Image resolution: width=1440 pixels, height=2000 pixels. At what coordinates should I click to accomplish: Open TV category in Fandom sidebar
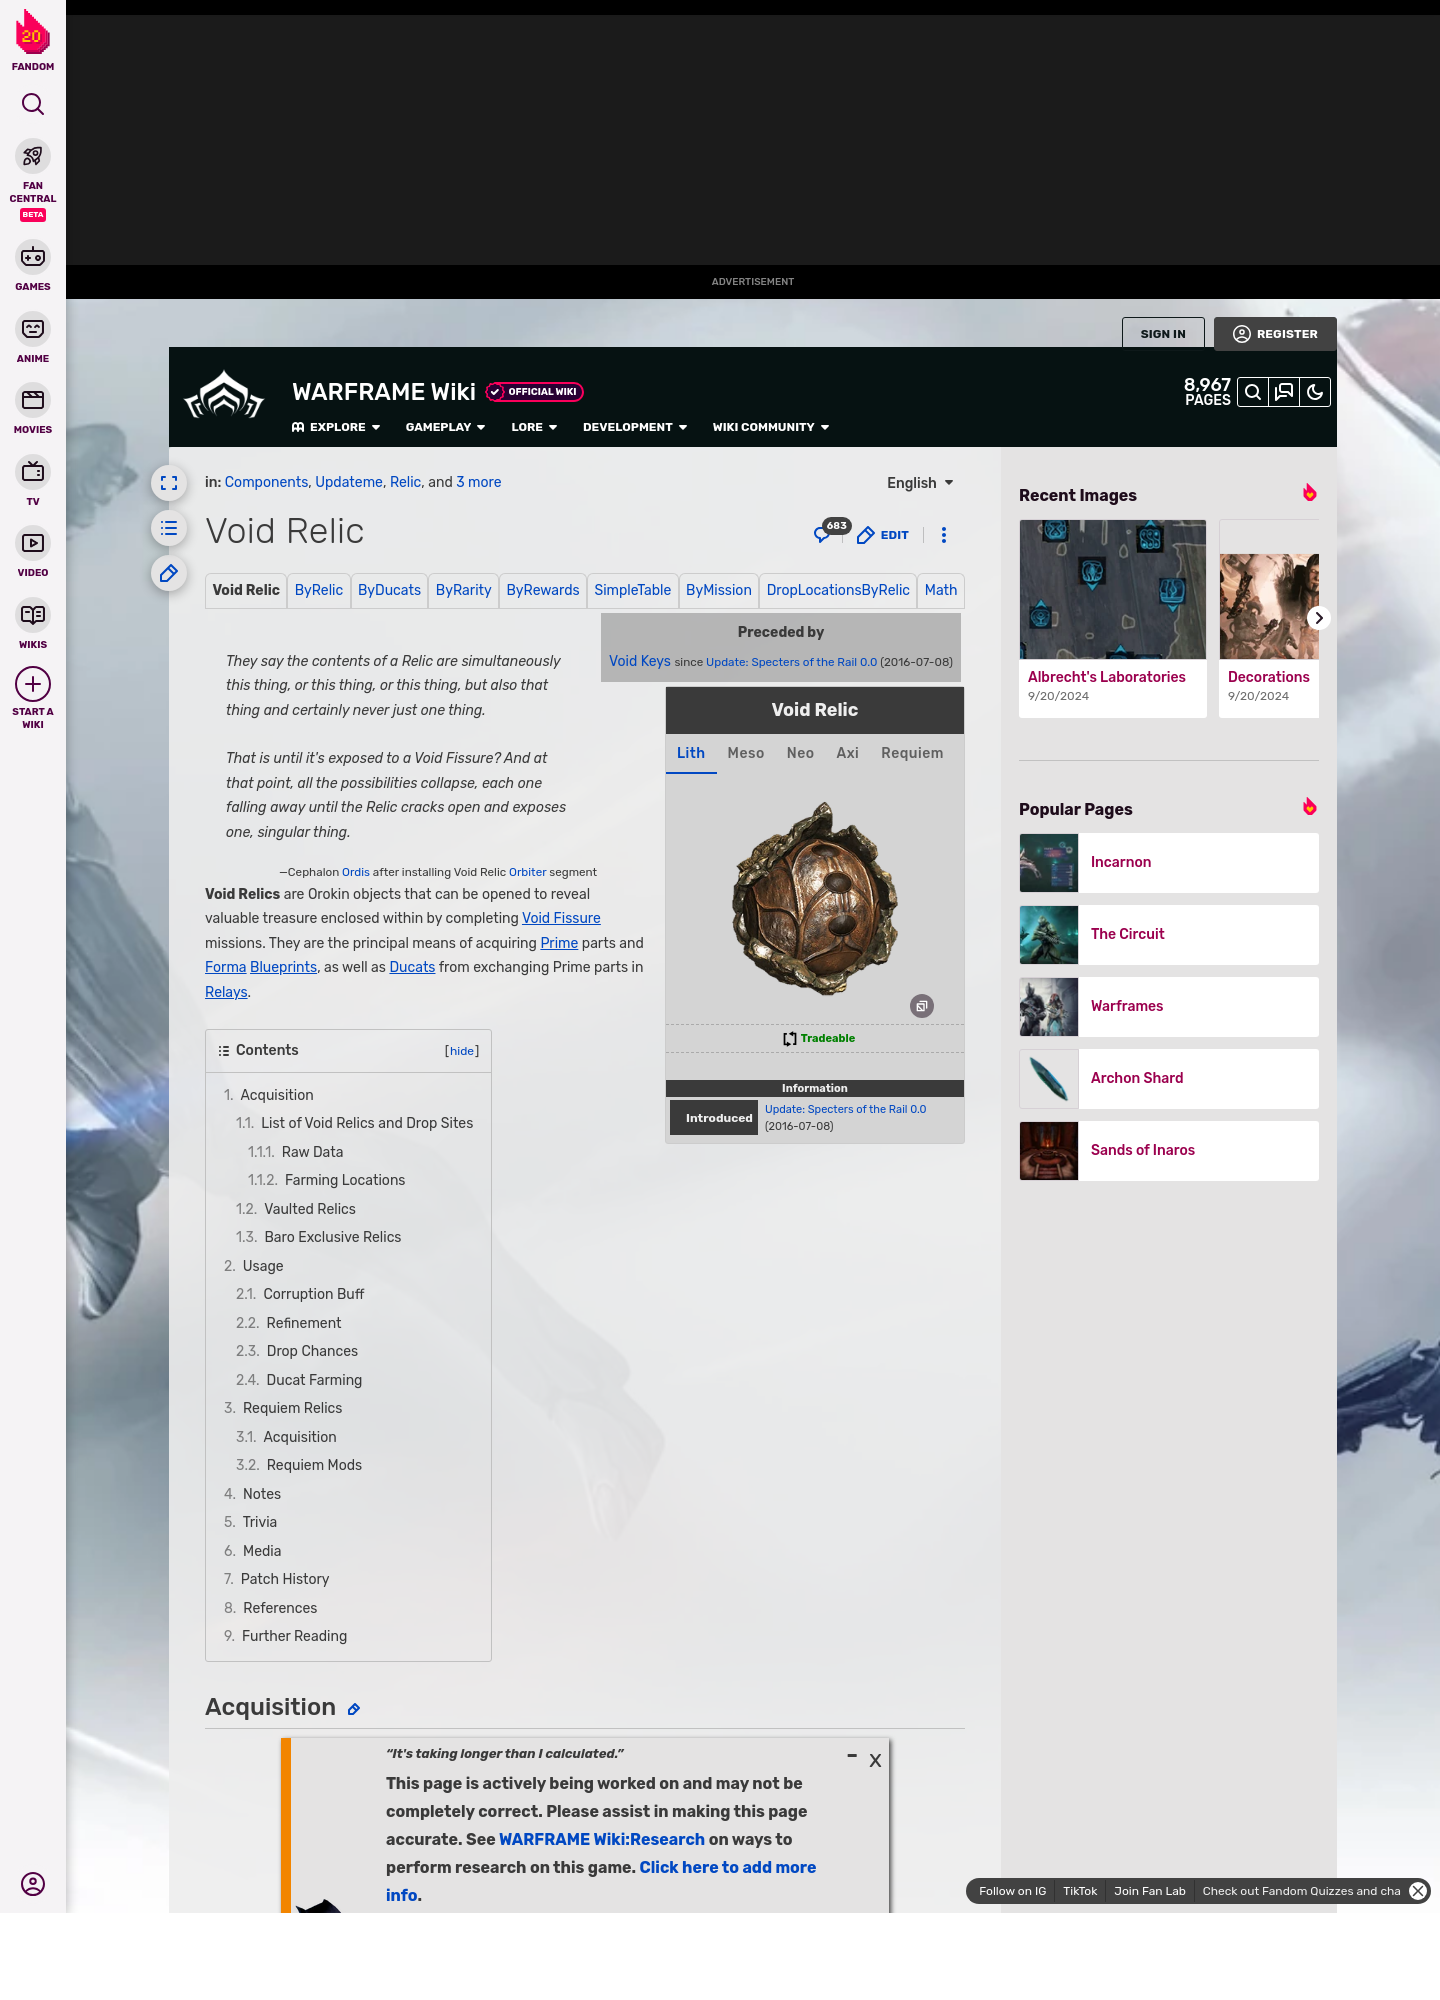[x=33, y=481]
